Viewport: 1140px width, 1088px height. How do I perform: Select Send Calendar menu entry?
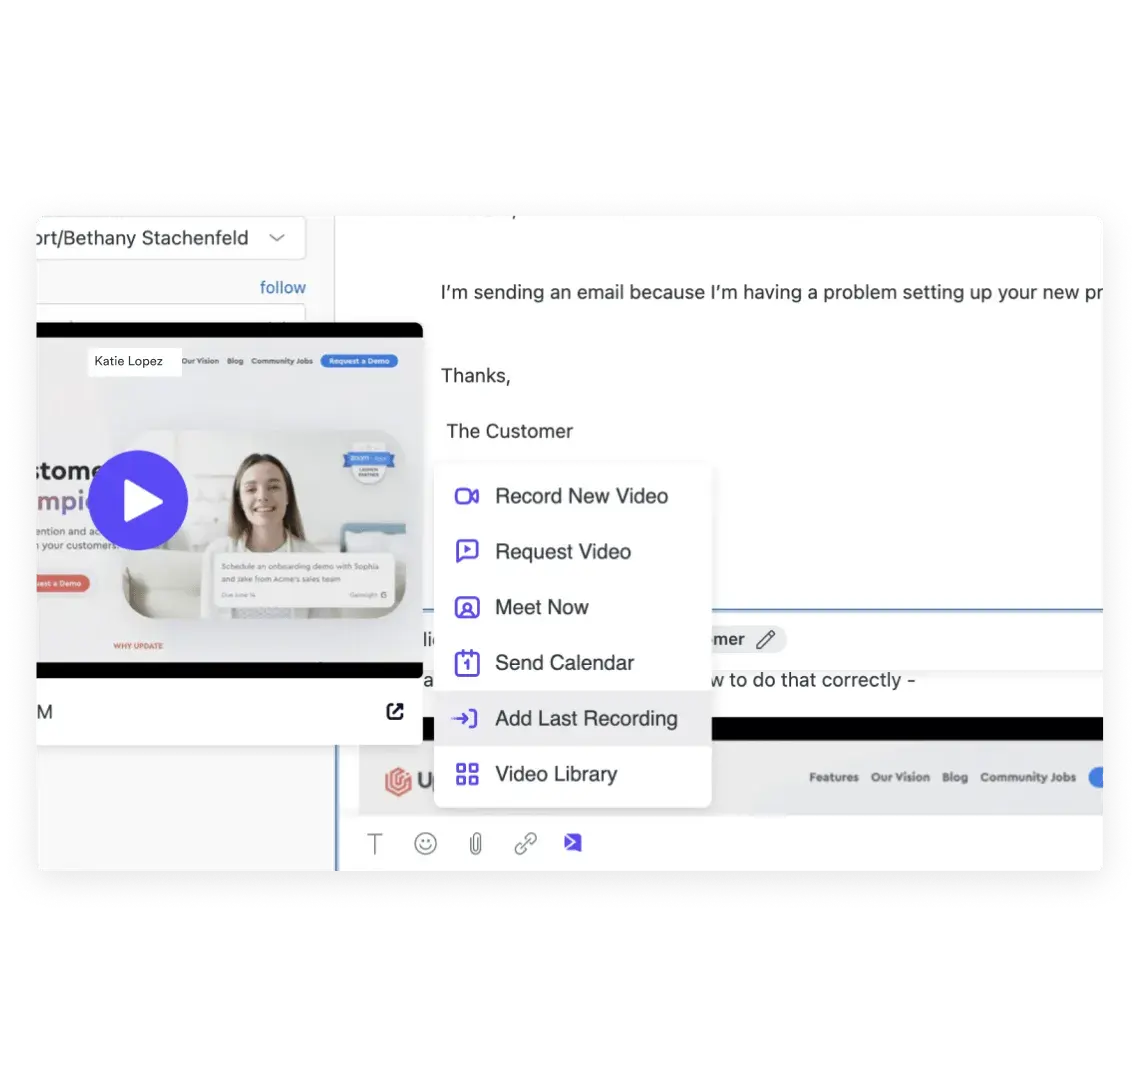[x=572, y=663]
